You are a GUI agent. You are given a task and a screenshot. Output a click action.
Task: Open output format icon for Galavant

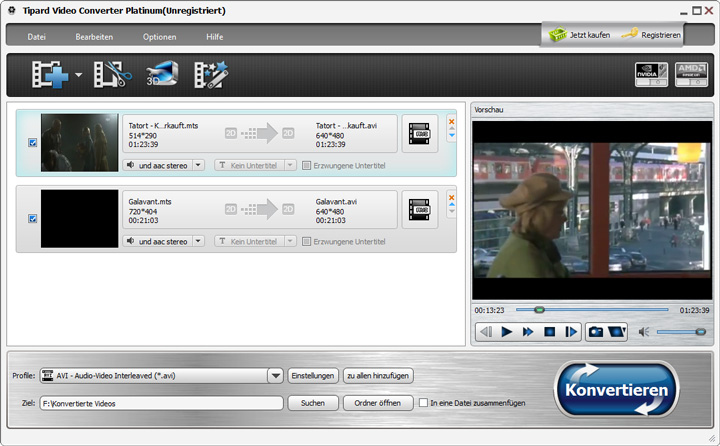pos(419,210)
